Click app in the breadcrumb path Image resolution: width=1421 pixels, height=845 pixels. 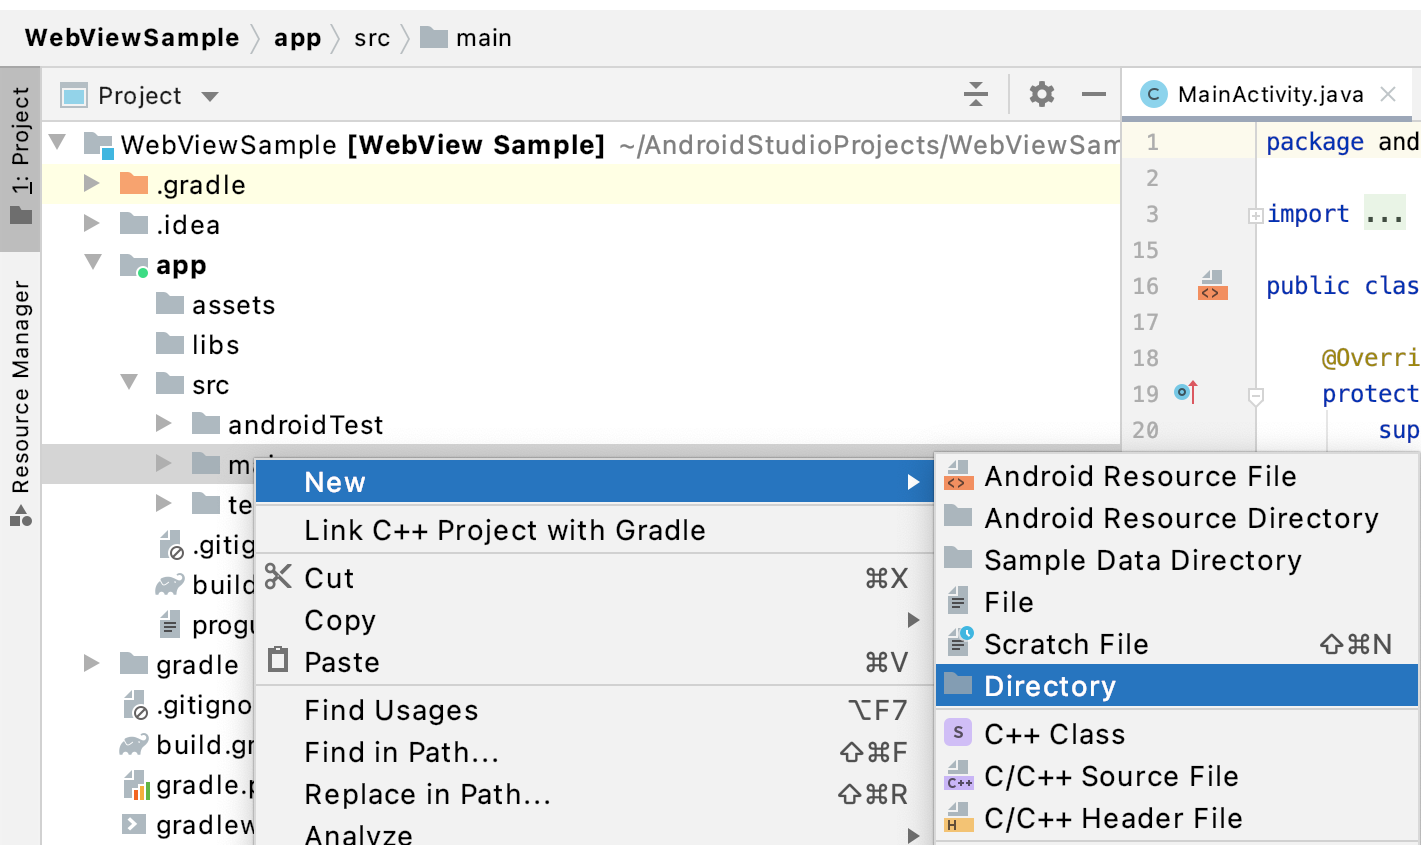coord(297,37)
